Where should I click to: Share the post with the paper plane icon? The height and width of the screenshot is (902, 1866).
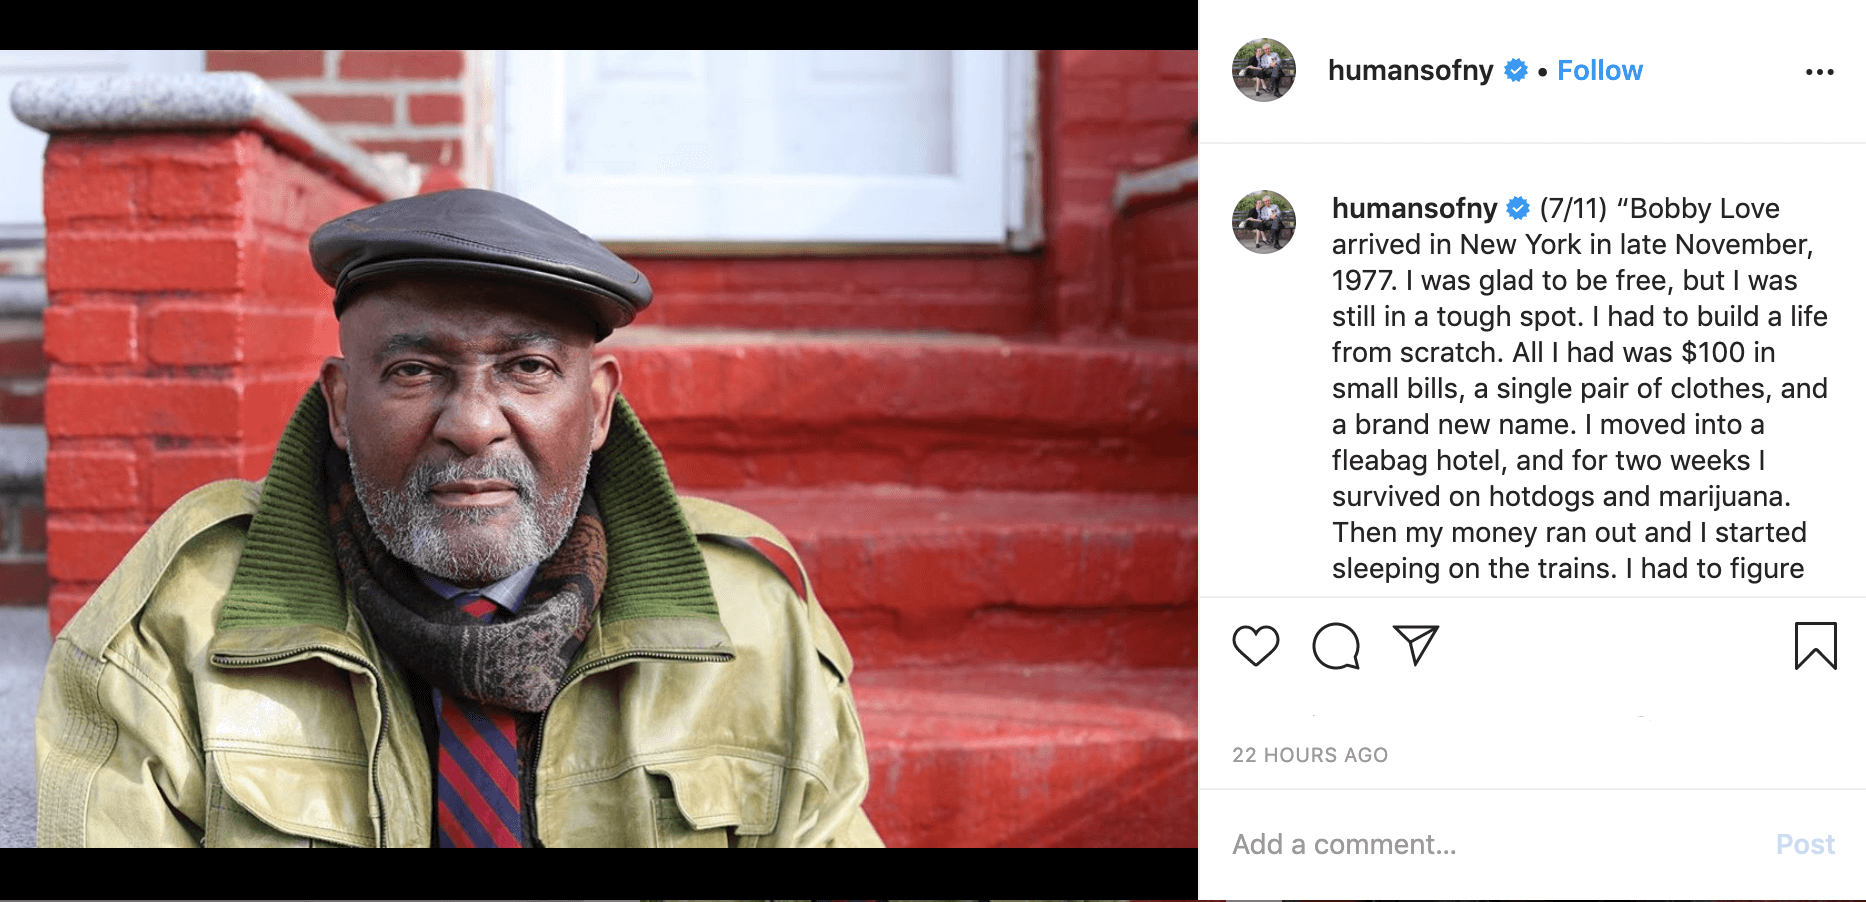(1416, 646)
